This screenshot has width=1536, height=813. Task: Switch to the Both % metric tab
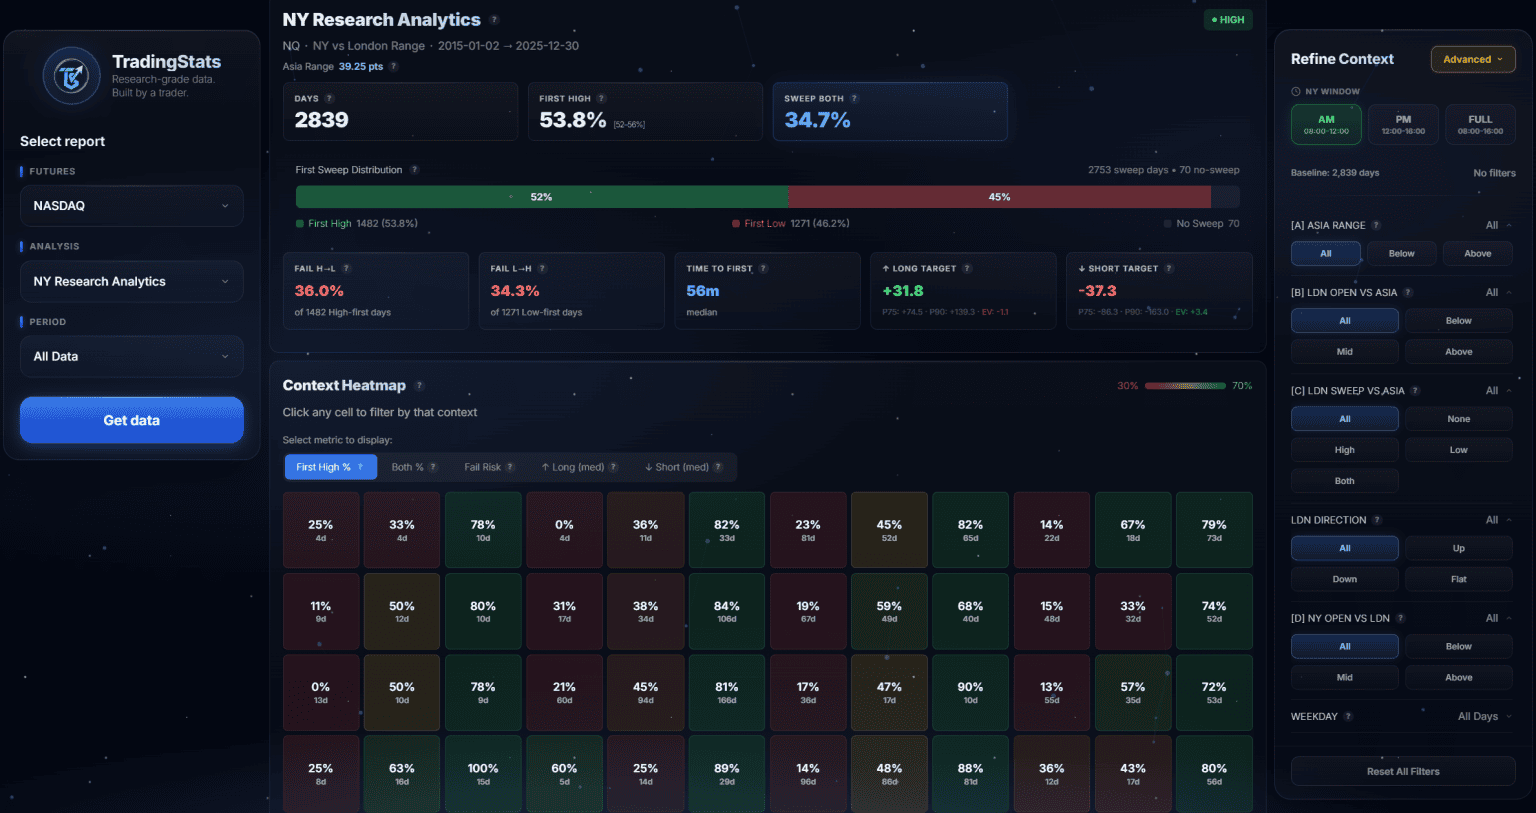click(x=413, y=467)
